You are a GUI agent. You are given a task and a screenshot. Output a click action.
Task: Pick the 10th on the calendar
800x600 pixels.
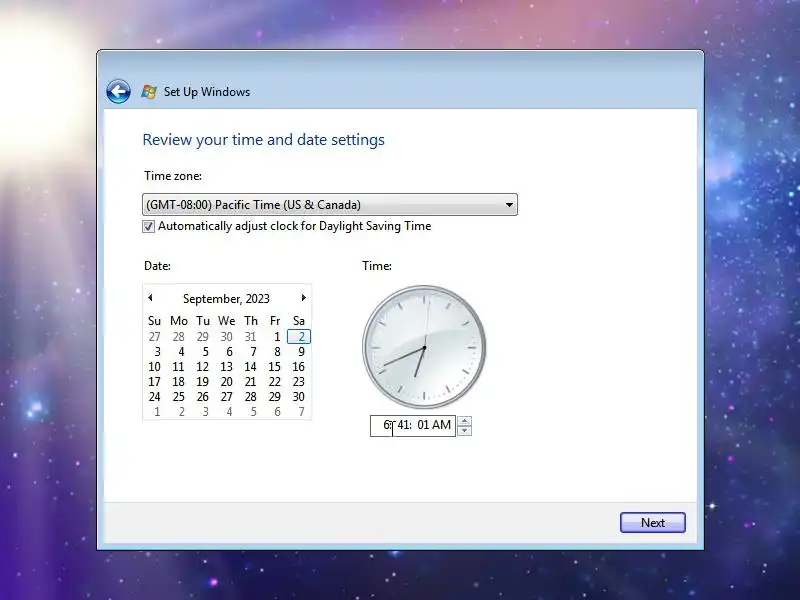click(x=154, y=367)
